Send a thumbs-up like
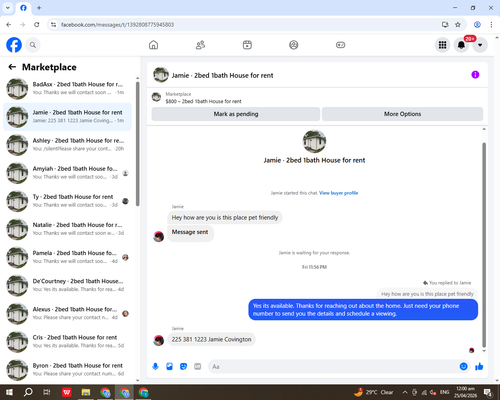 point(479,367)
